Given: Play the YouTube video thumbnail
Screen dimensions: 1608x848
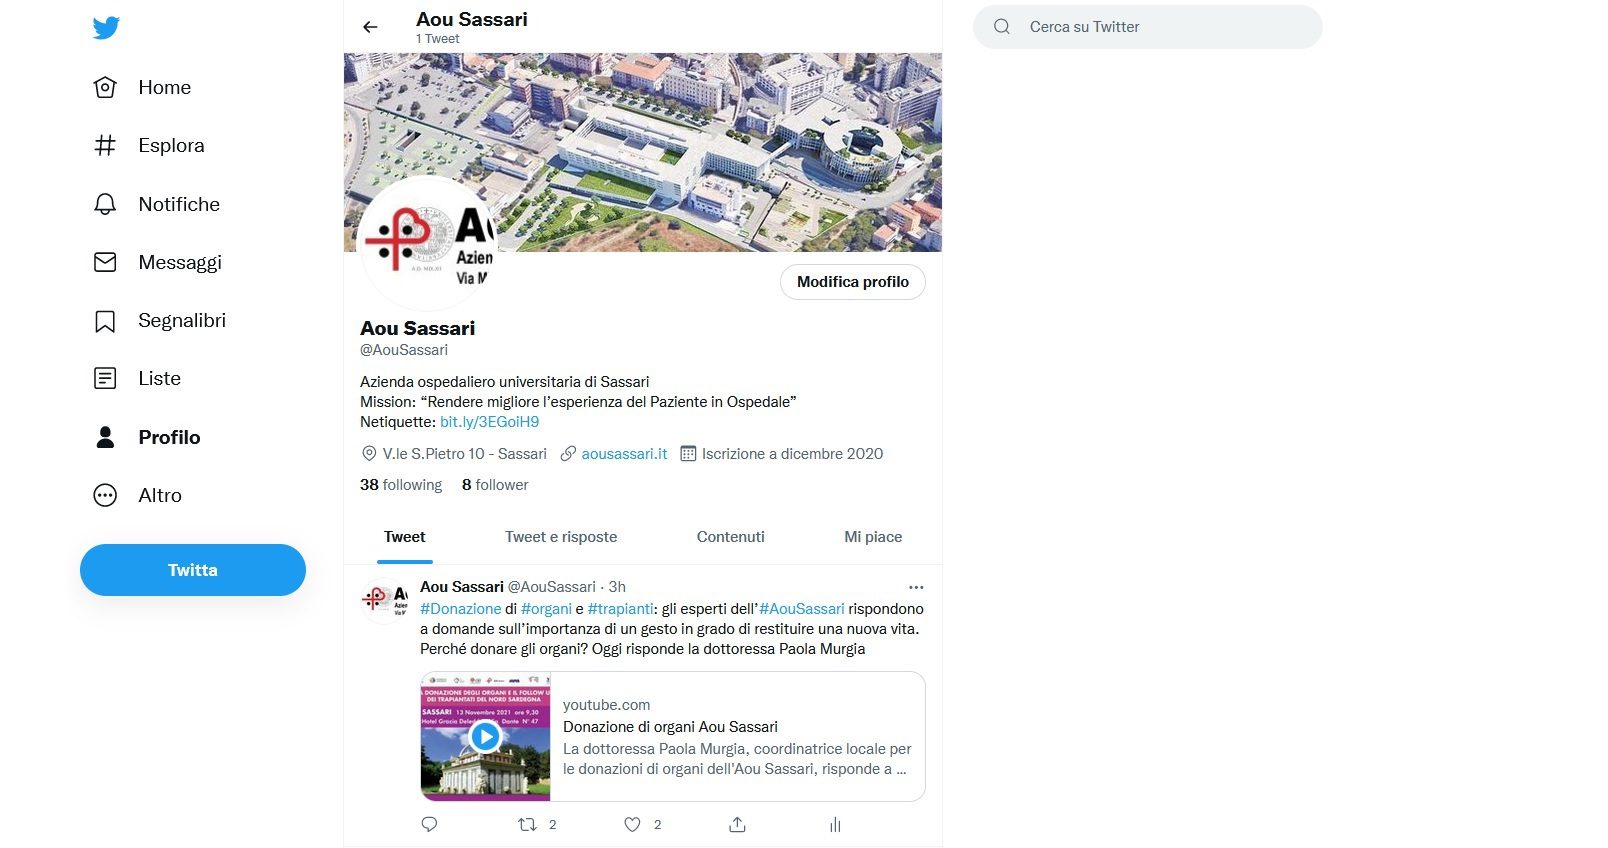Looking at the screenshot, I should pyautogui.click(x=485, y=737).
